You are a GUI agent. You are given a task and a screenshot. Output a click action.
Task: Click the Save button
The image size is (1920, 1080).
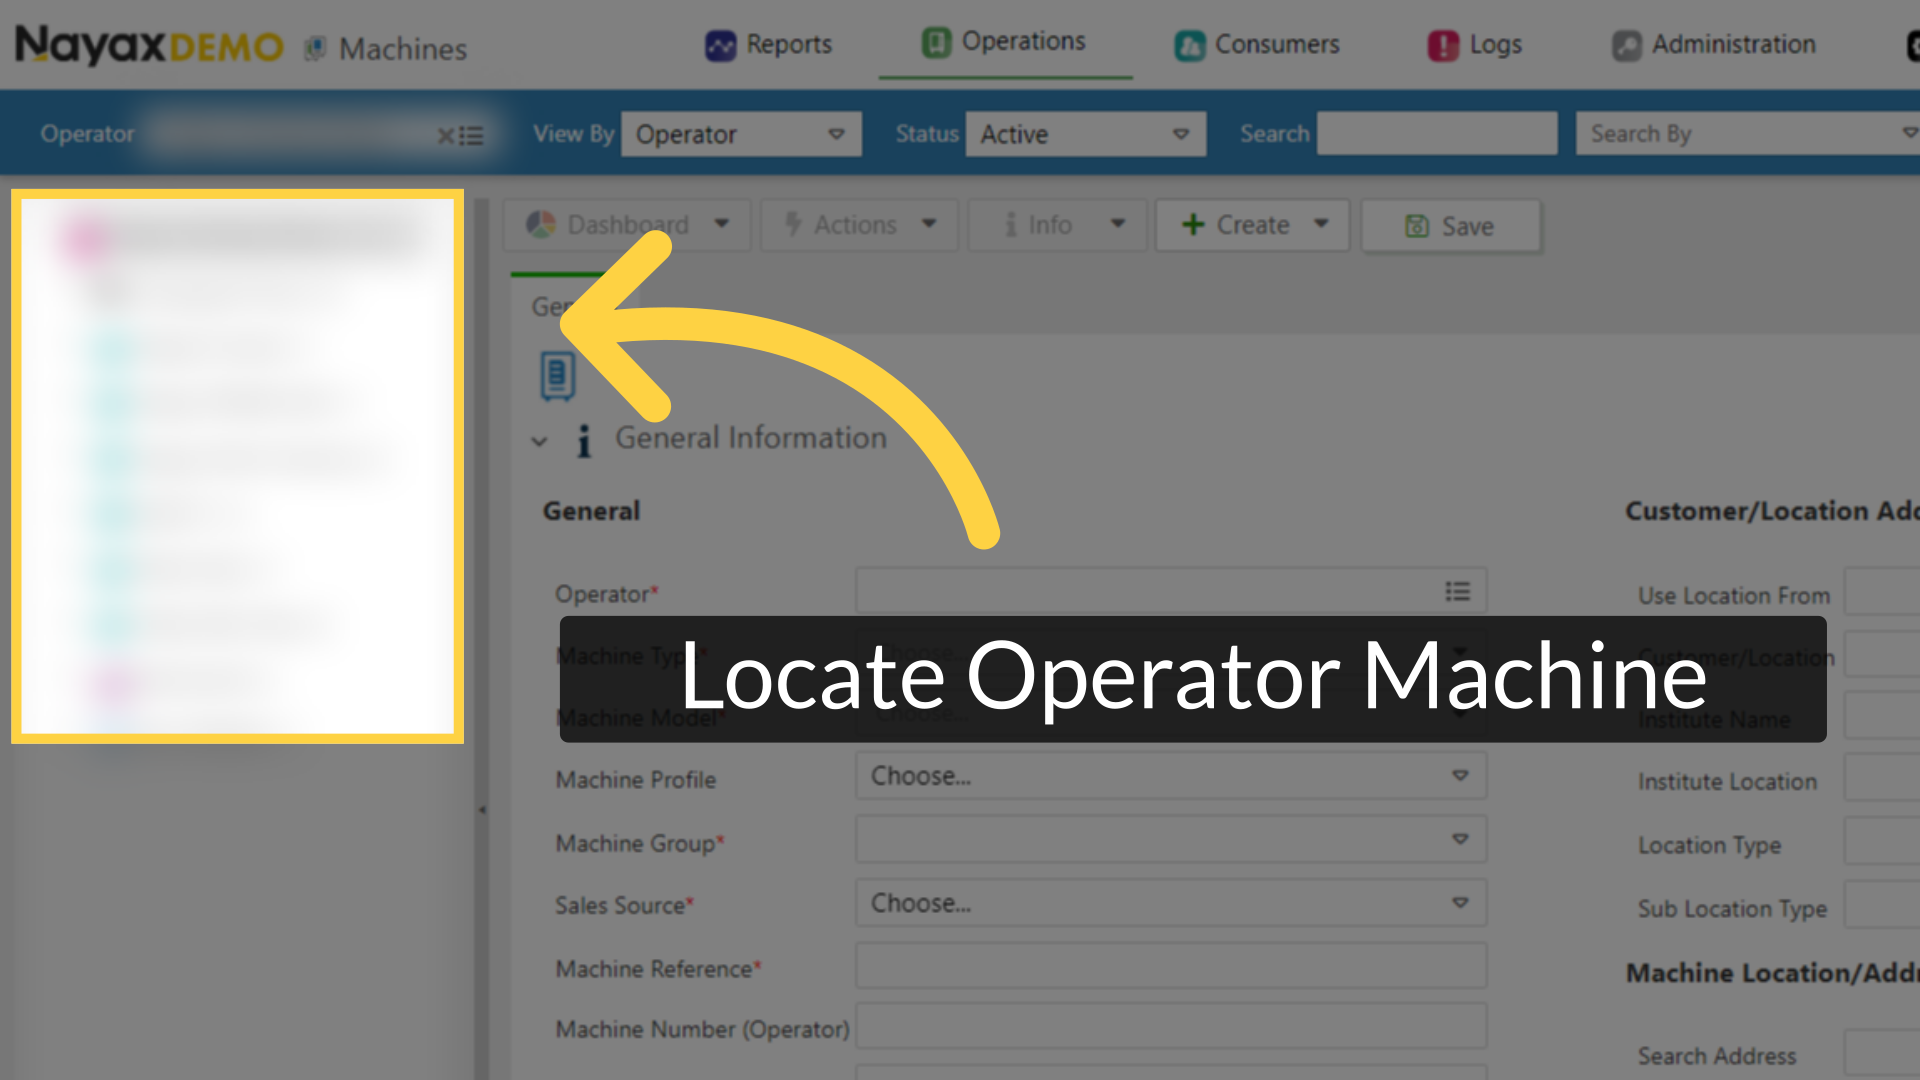(1451, 225)
